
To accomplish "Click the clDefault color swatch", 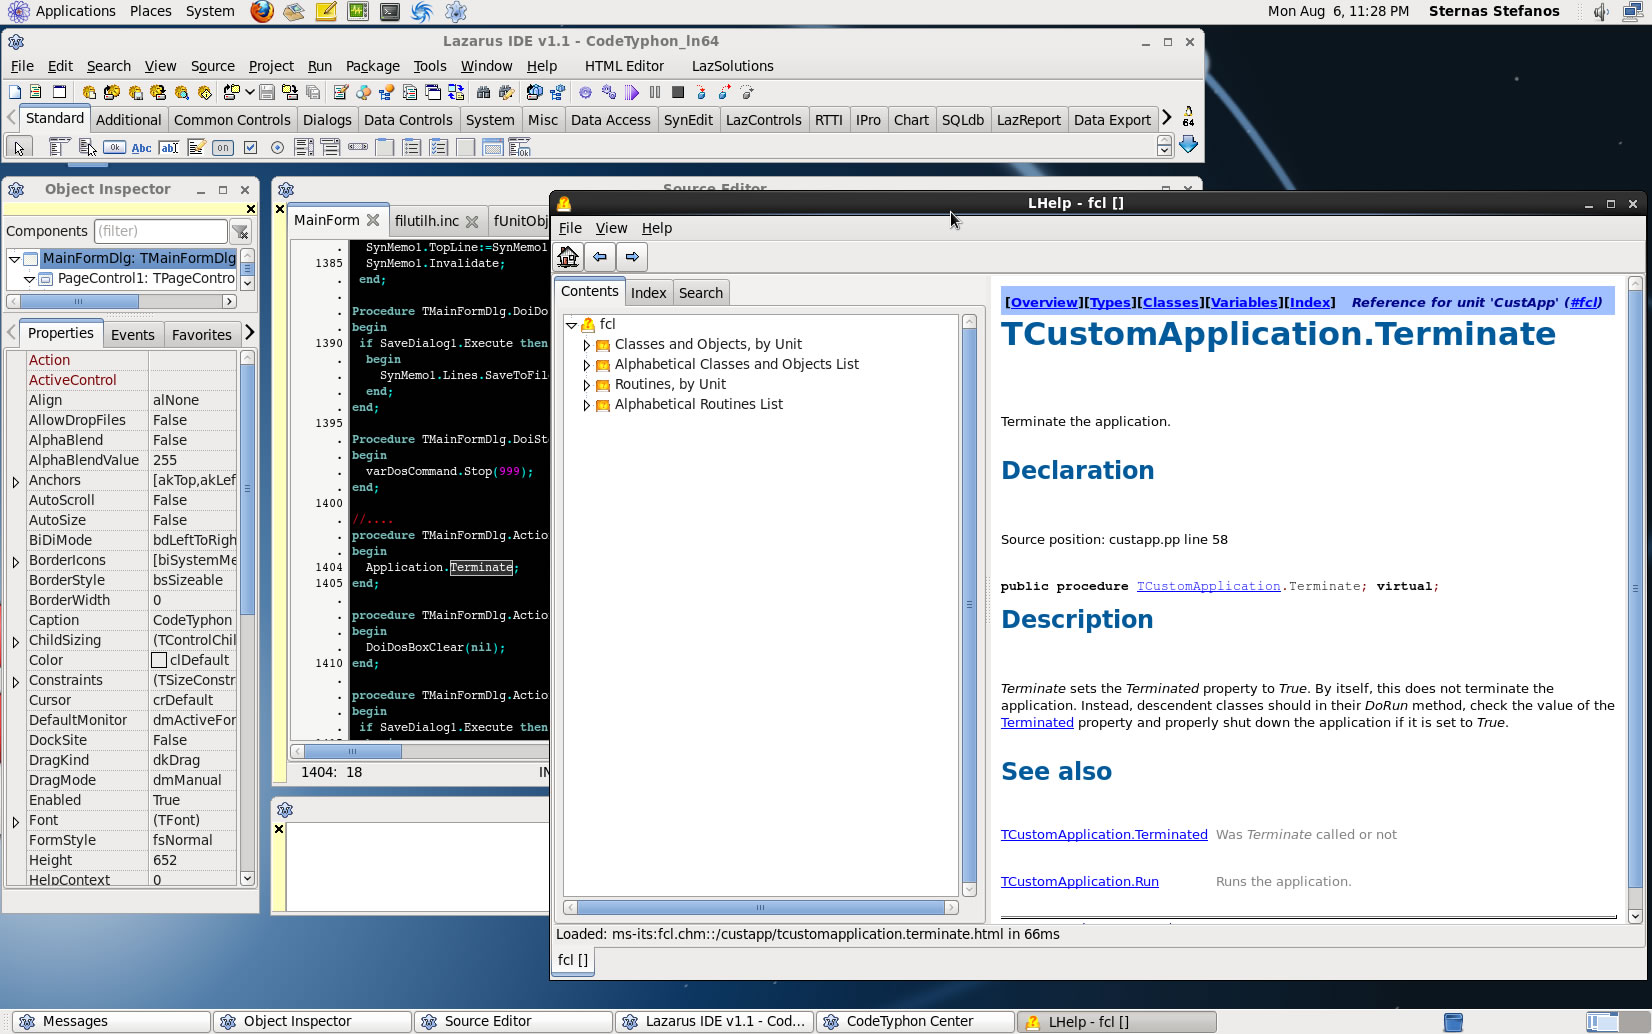I will coord(158,660).
